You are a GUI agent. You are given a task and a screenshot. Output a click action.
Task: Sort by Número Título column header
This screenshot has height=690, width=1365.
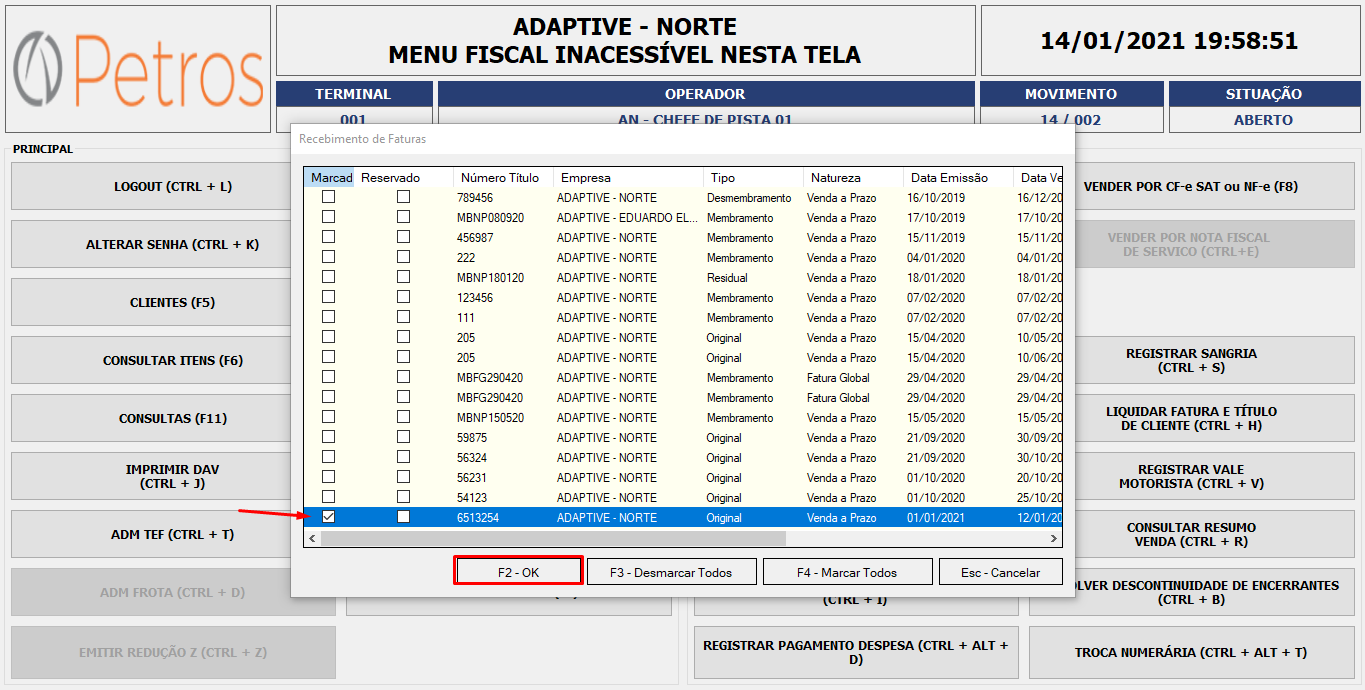504,177
